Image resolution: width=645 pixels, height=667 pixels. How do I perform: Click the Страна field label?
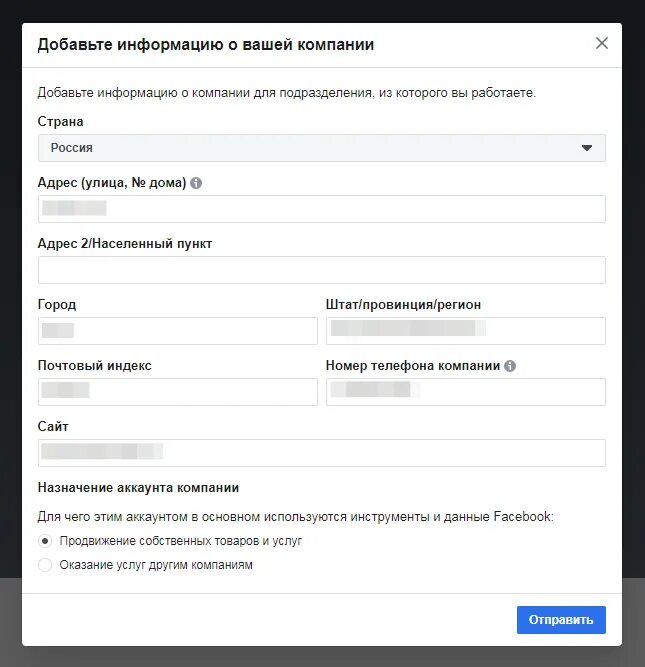(61, 122)
